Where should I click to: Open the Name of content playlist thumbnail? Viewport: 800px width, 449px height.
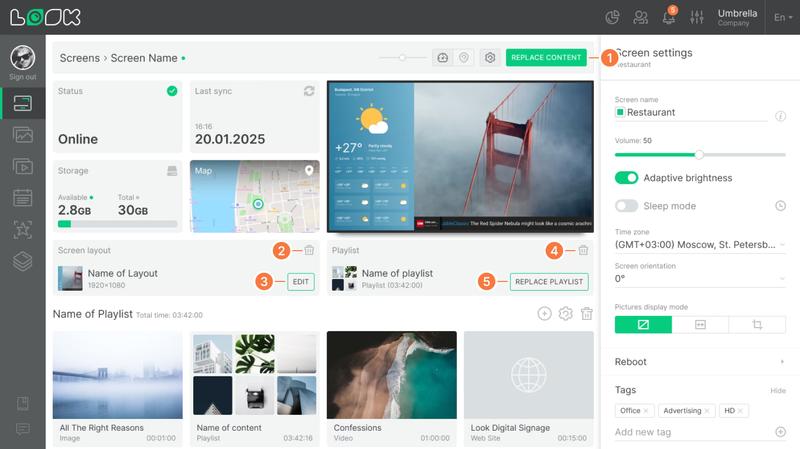(x=255, y=375)
